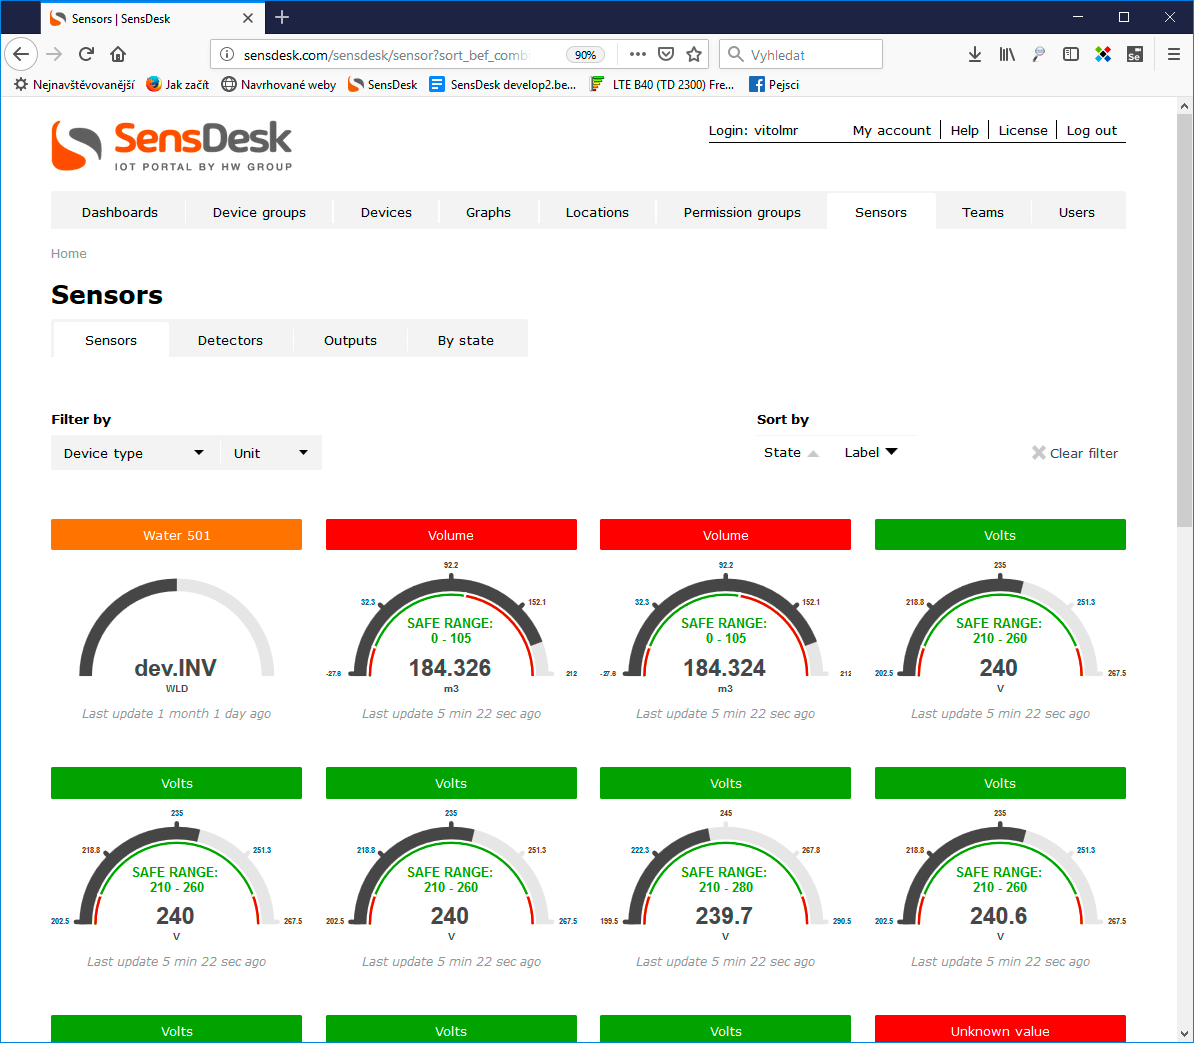This screenshot has height=1043, width=1194.
Task: Reload the current page
Action: (86, 54)
